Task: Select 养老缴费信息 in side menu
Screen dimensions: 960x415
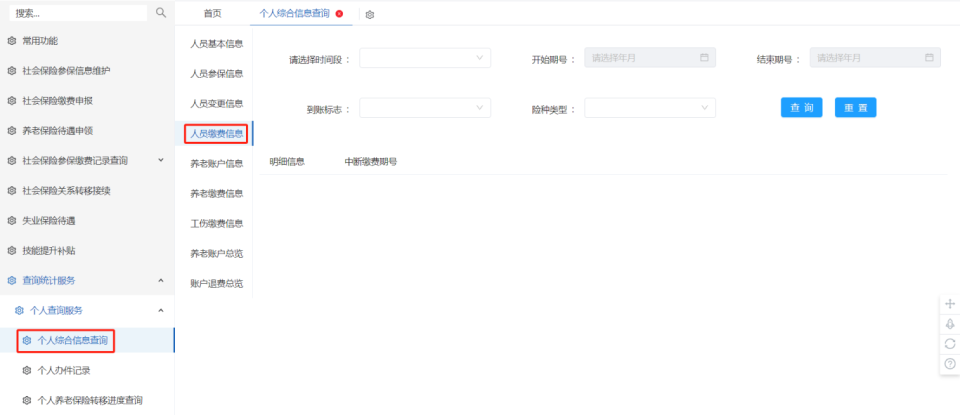Action: coord(217,193)
